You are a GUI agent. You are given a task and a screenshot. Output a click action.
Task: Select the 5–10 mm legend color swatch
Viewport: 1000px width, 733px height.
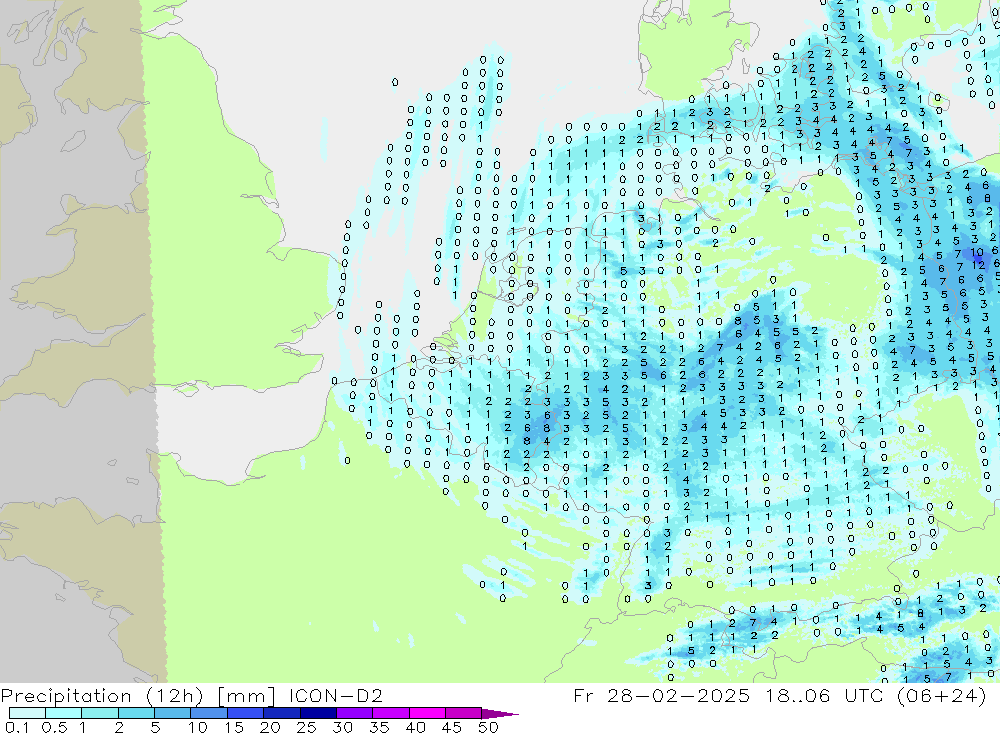[173, 713]
